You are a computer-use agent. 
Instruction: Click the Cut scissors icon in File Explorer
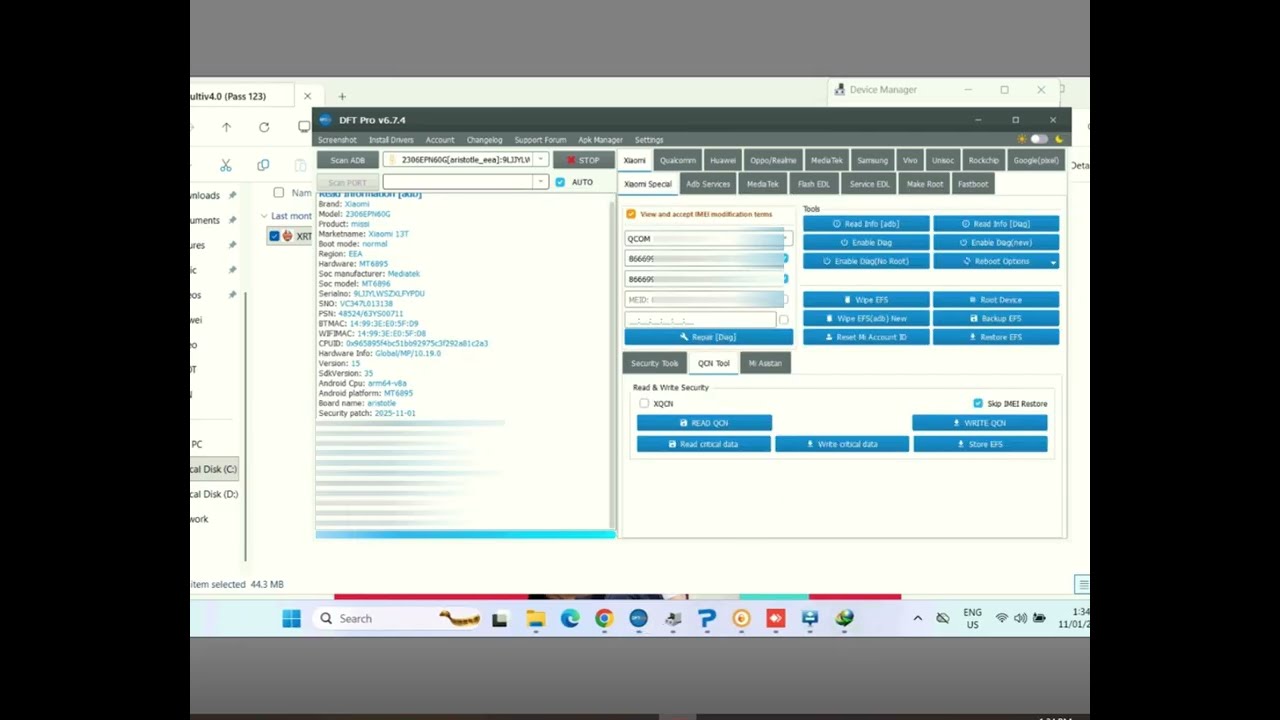click(x=226, y=165)
